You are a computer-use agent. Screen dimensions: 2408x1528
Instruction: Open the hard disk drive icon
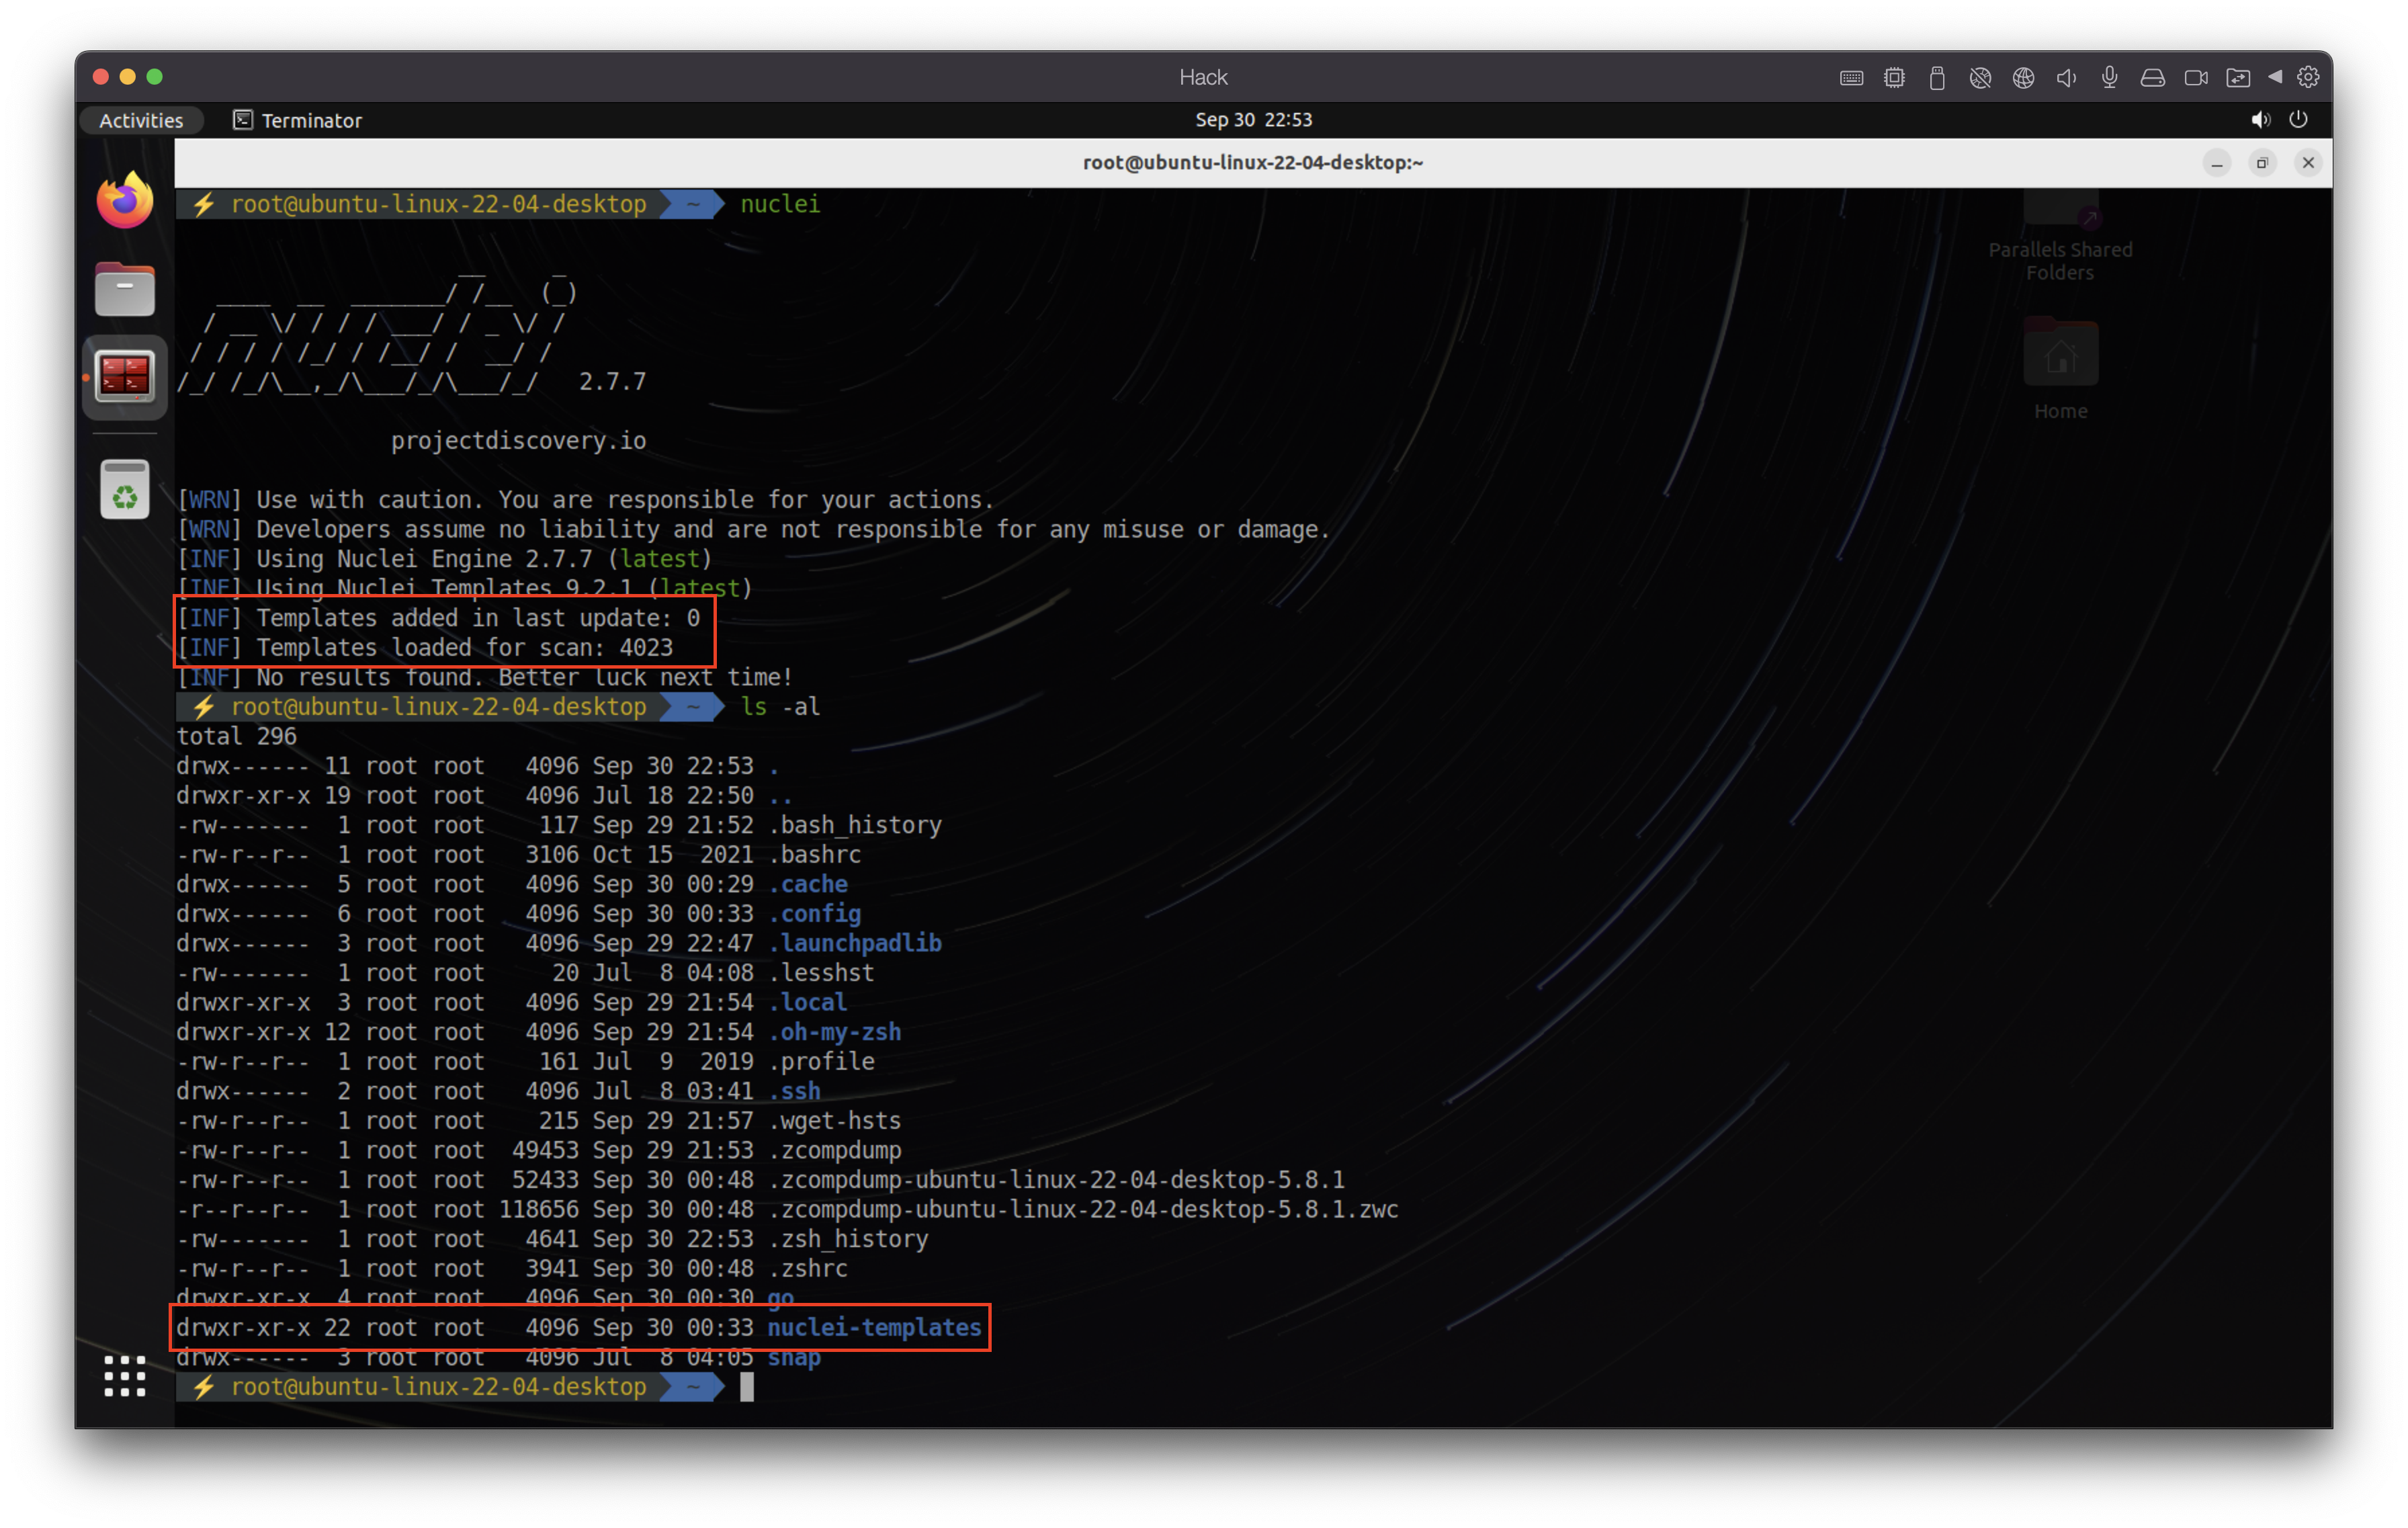(x=2152, y=78)
